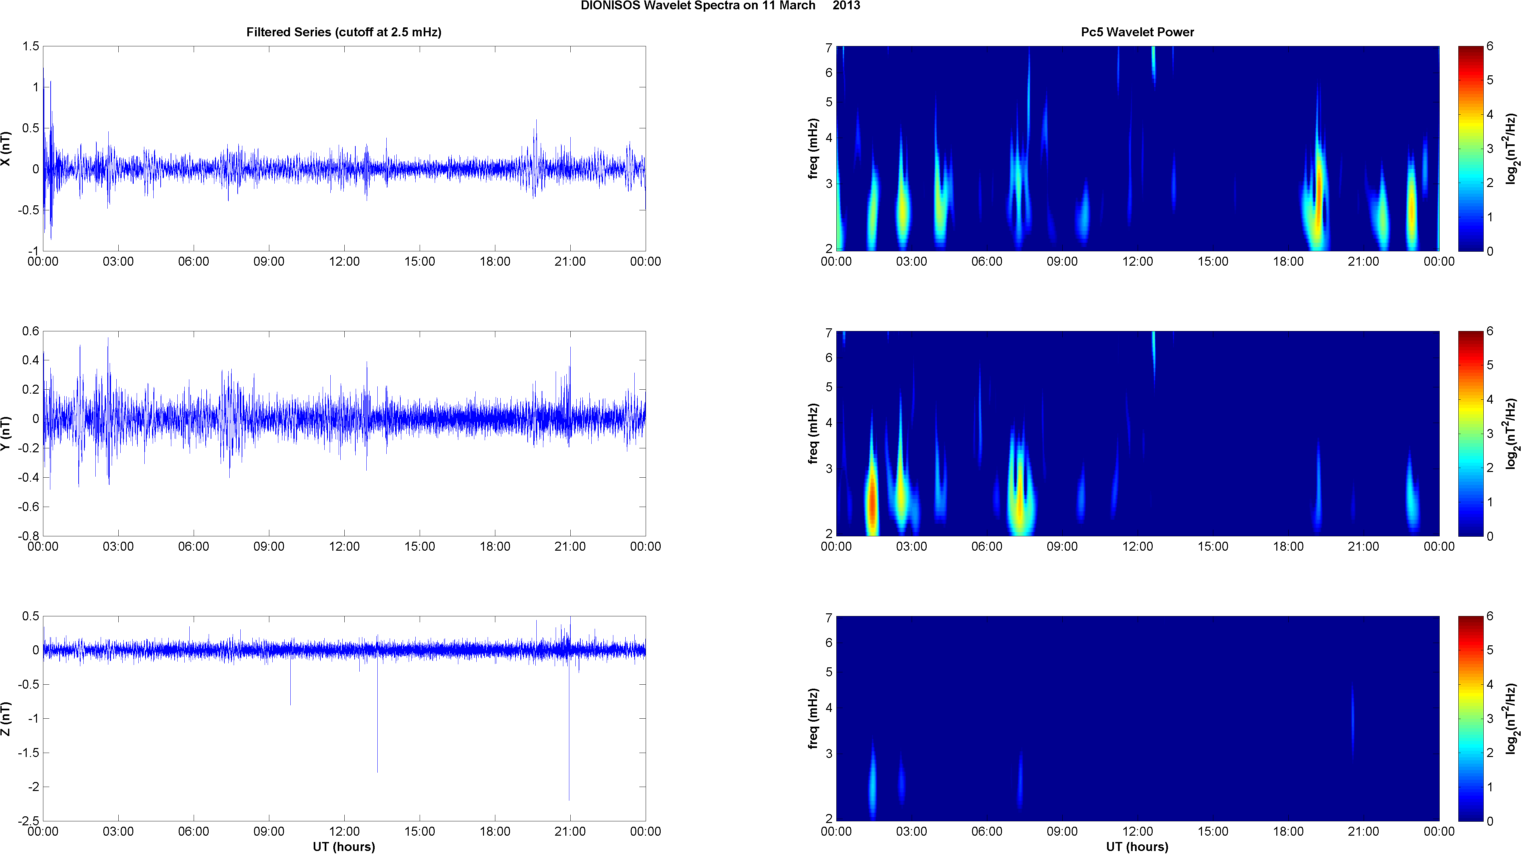Click the DIONISOS Wavelet Spectra main title
Image resolution: width=1521 pixels, height=854 pixels.
click(x=720, y=6)
